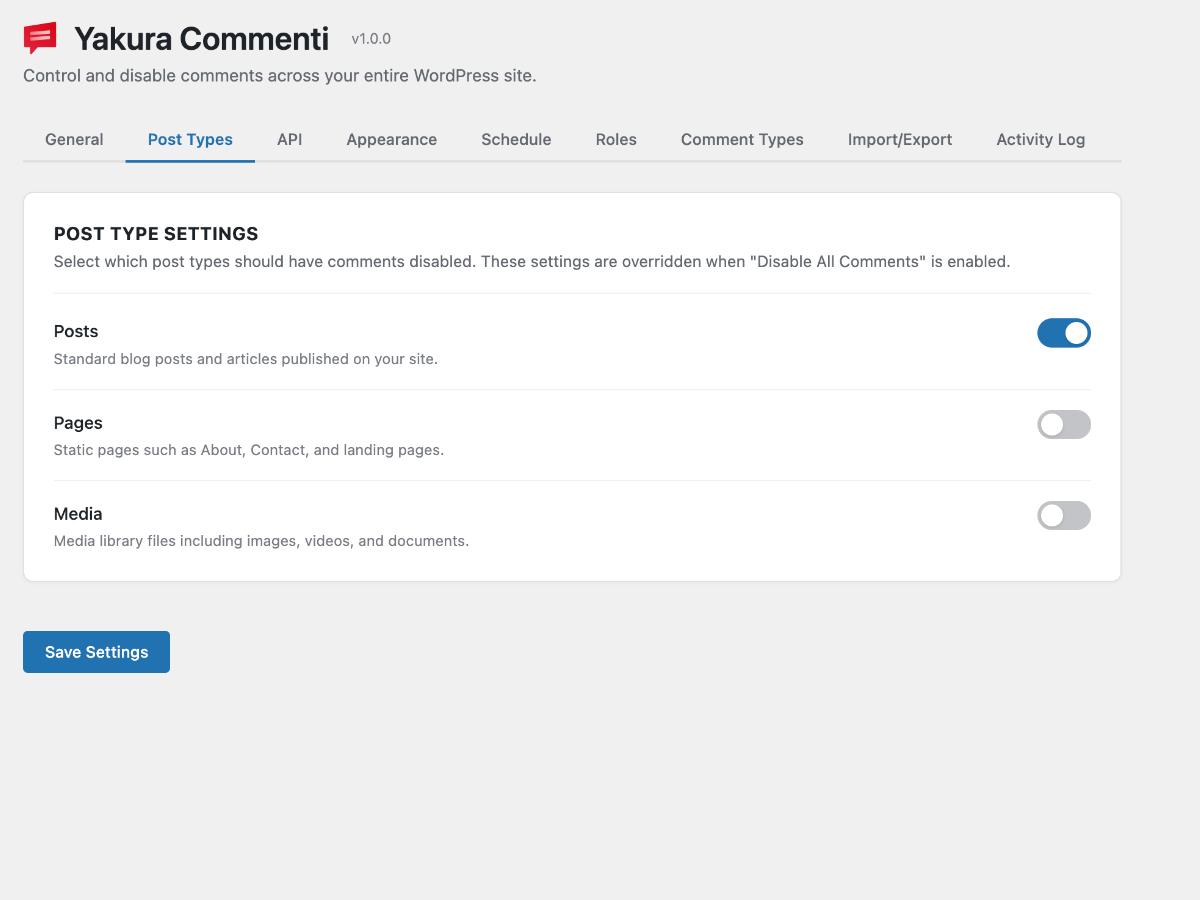
Task: Open the Schedule tab
Action: [x=516, y=139]
